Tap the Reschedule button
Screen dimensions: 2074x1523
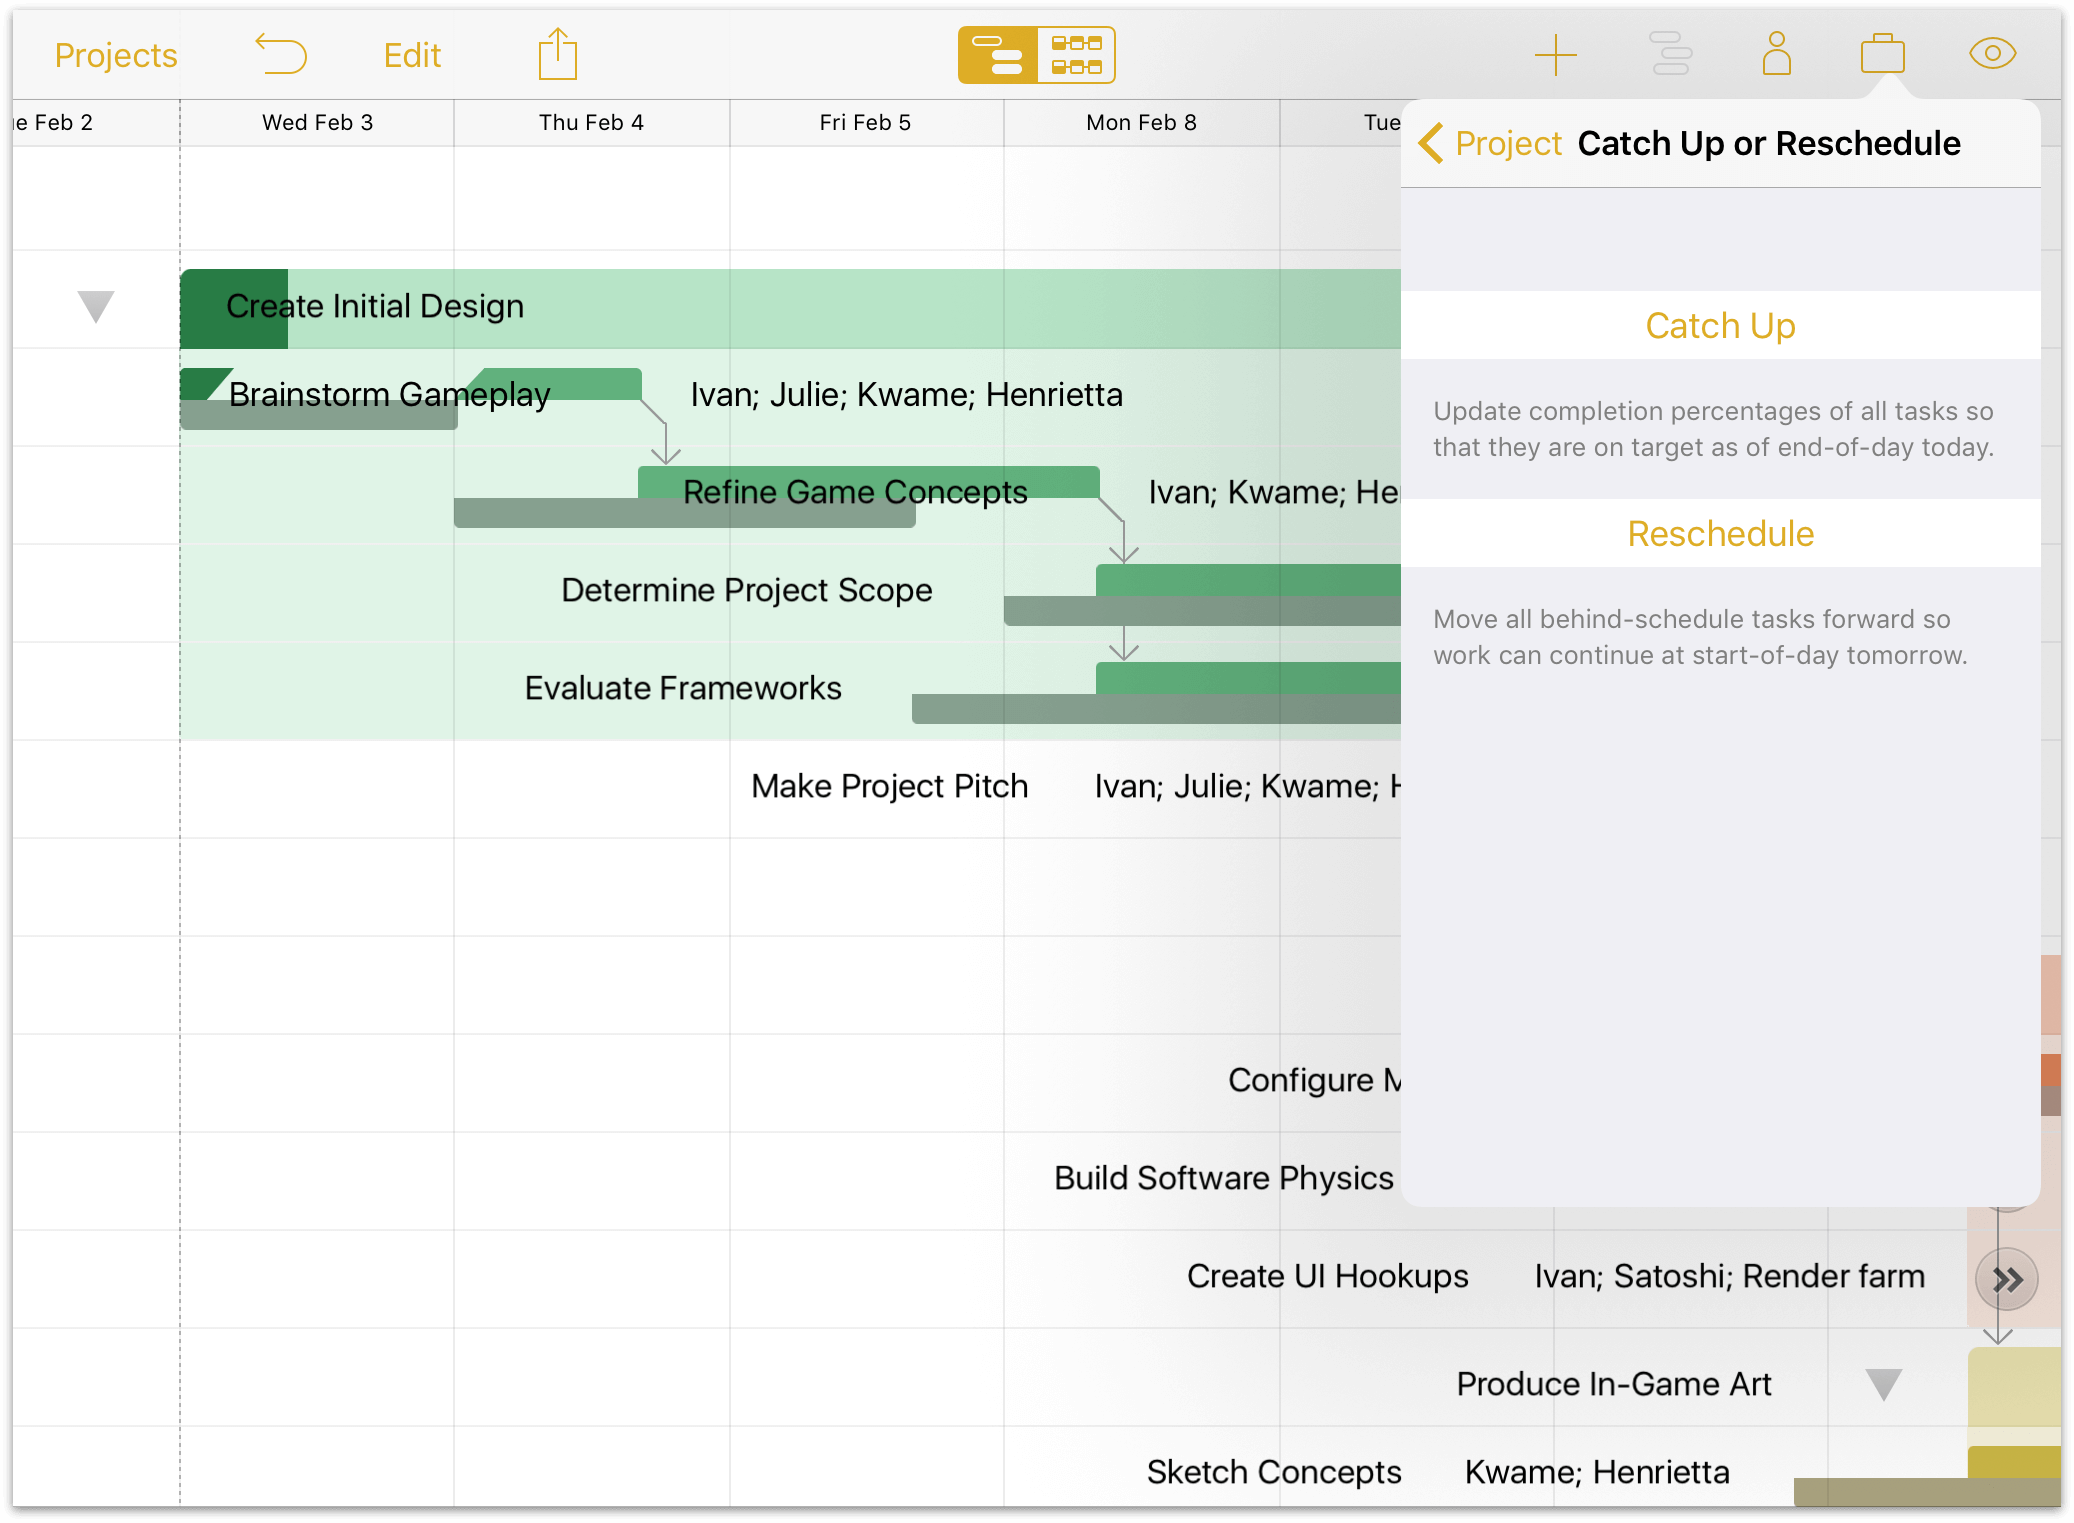point(1720,533)
